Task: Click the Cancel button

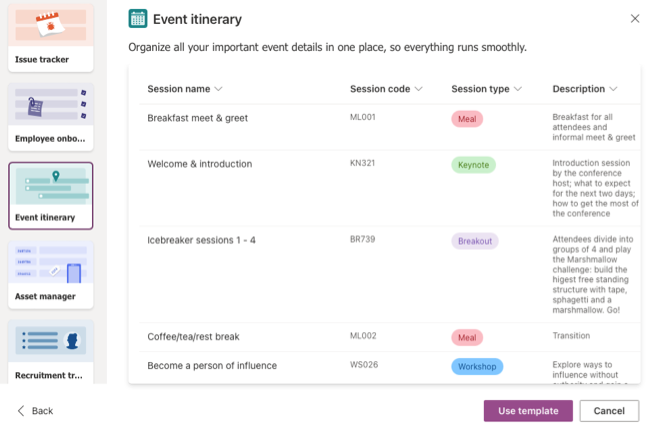Action: coord(609,411)
